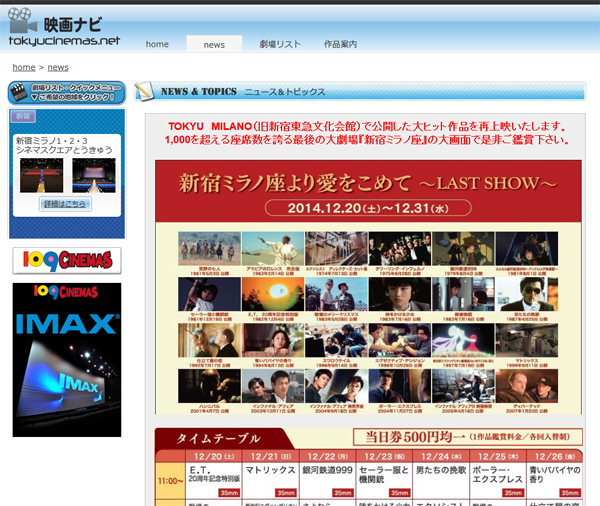Open the blue-seat theater screen thumbnail
This screenshot has width=600, height=506.
point(94,175)
